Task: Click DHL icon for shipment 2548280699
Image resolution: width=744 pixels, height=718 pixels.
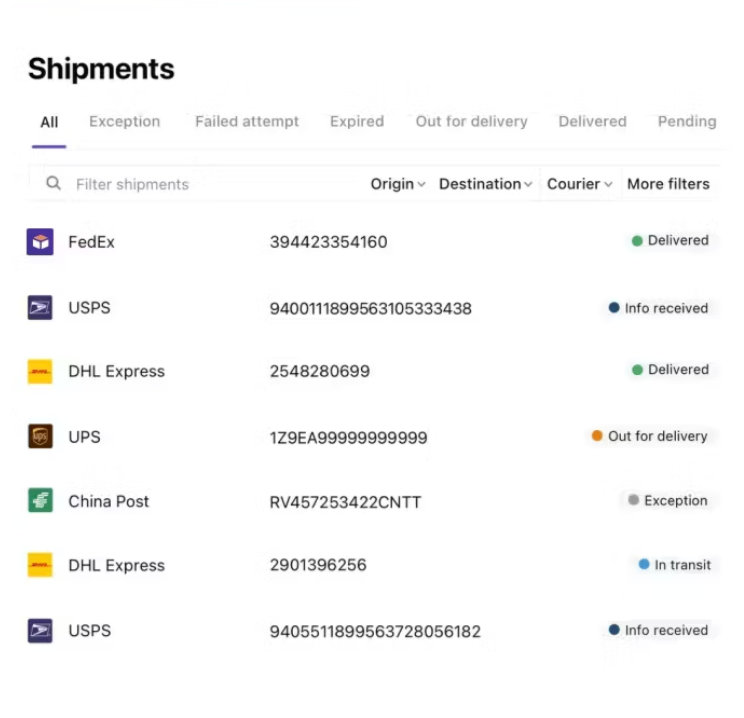Action: click(x=40, y=372)
